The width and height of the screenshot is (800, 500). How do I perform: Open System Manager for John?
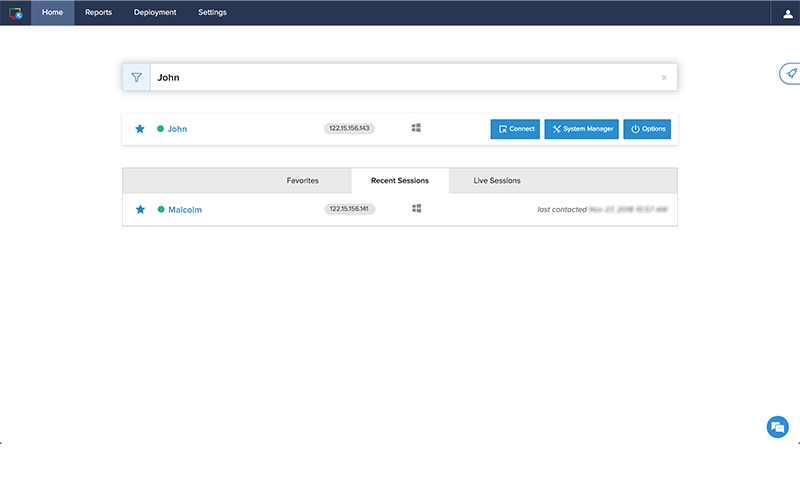[x=582, y=129]
